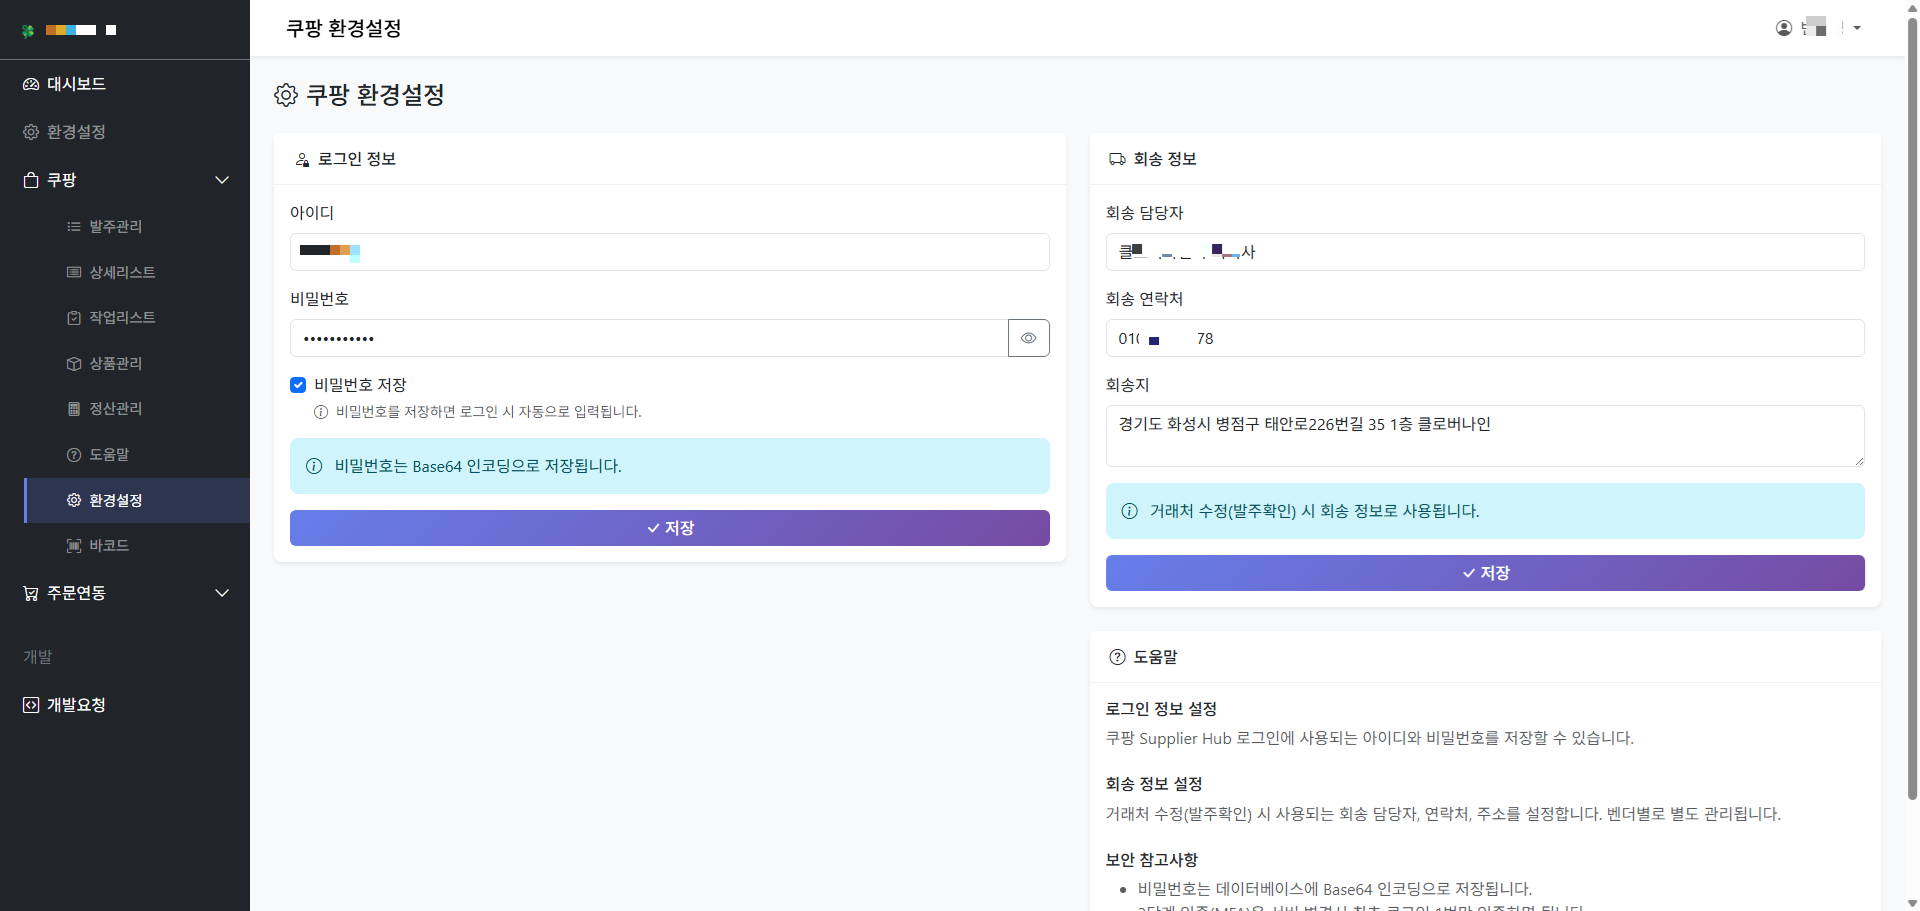Image resolution: width=1920 pixels, height=911 pixels.
Task: Click the page vertical scrollbar
Action: [x=1912, y=410]
